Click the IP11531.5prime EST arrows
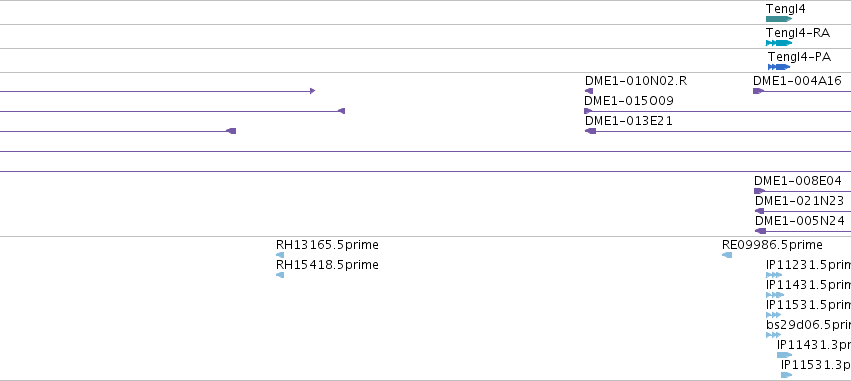The height and width of the screenshot is (381, 851). (x=773, y=315)
